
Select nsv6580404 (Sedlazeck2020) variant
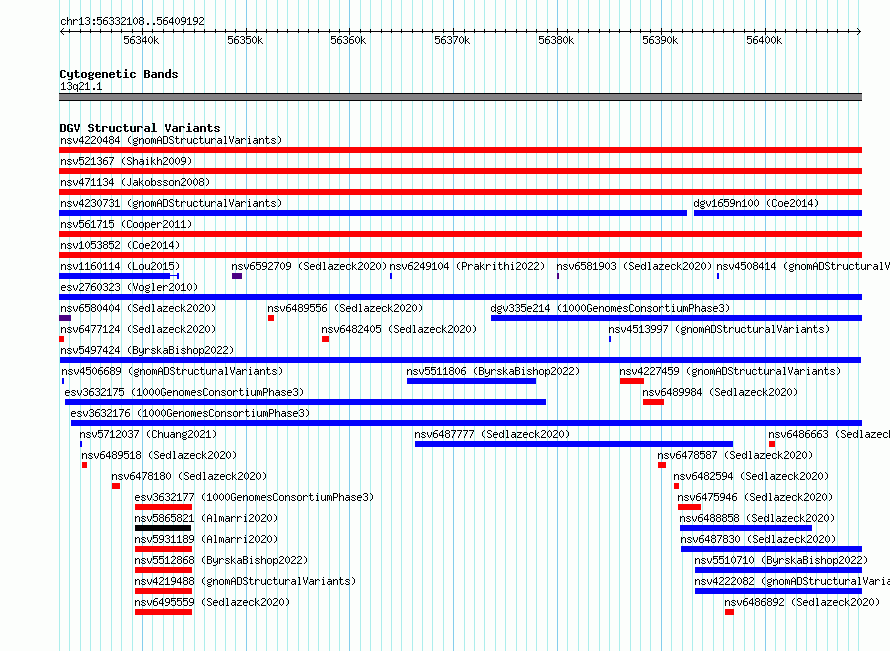click(138, 308)
